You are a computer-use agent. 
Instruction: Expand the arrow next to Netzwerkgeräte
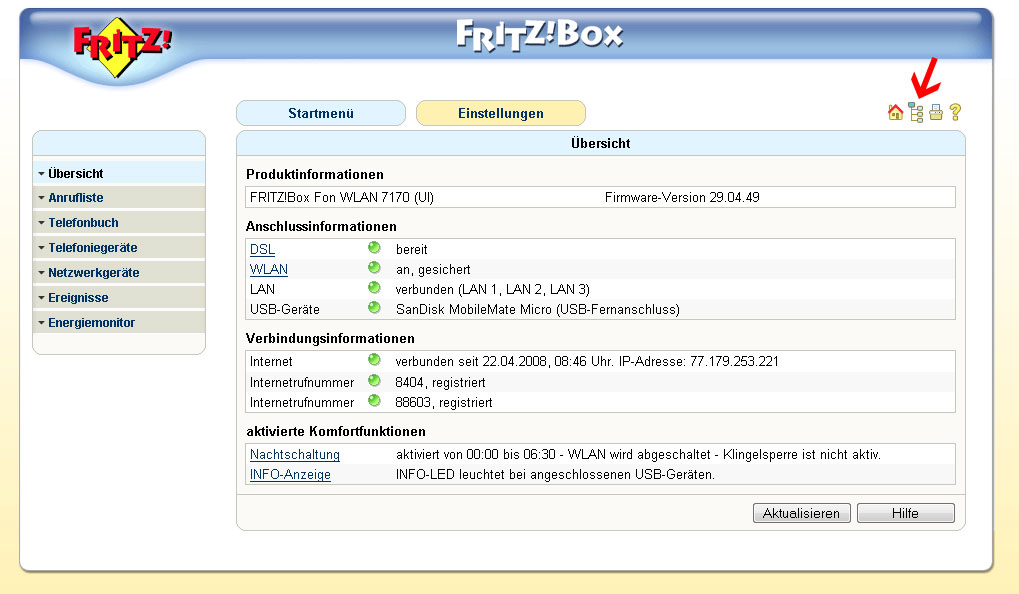coord(41,272)
